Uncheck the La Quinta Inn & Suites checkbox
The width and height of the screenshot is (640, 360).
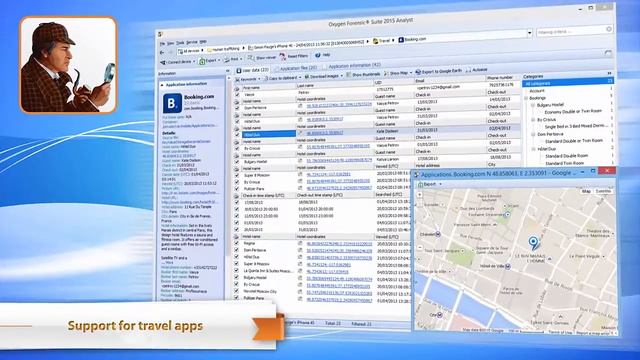coord(237,271)
